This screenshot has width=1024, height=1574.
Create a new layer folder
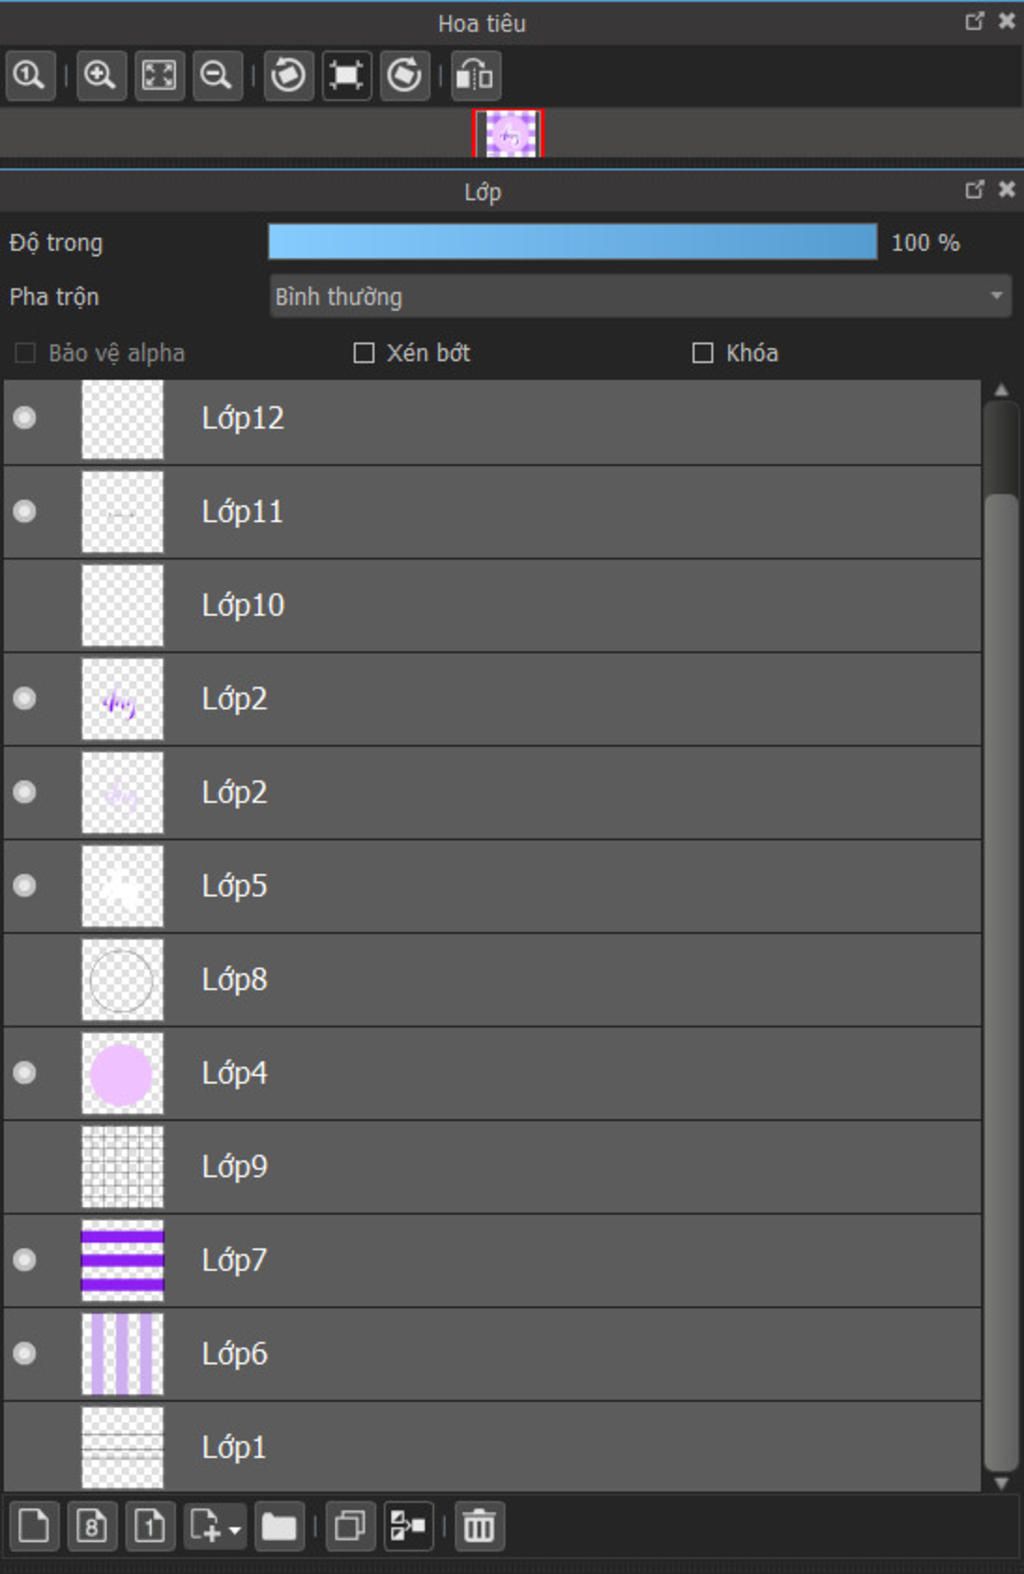point(279,1526)
